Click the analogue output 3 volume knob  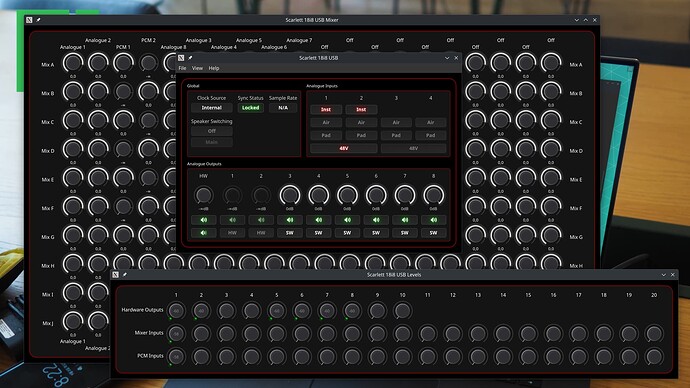tap(290, 195)
